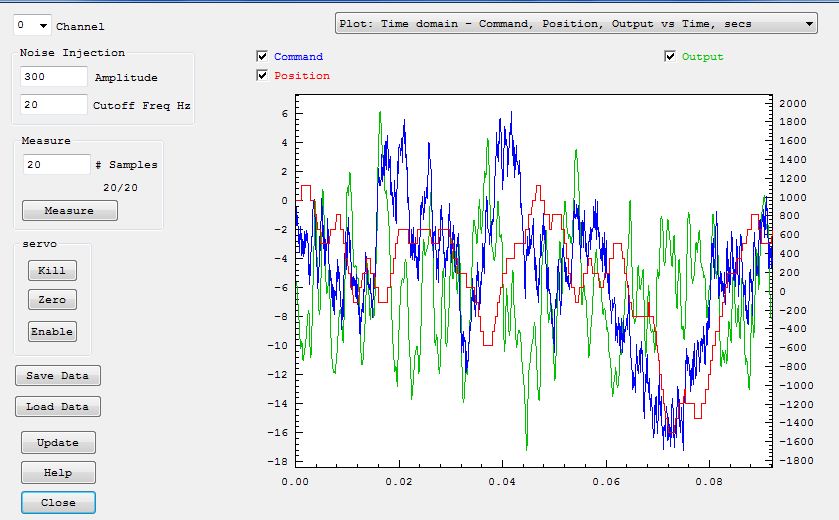Toggle the Command trace checkbox

(x=262, y=57)
